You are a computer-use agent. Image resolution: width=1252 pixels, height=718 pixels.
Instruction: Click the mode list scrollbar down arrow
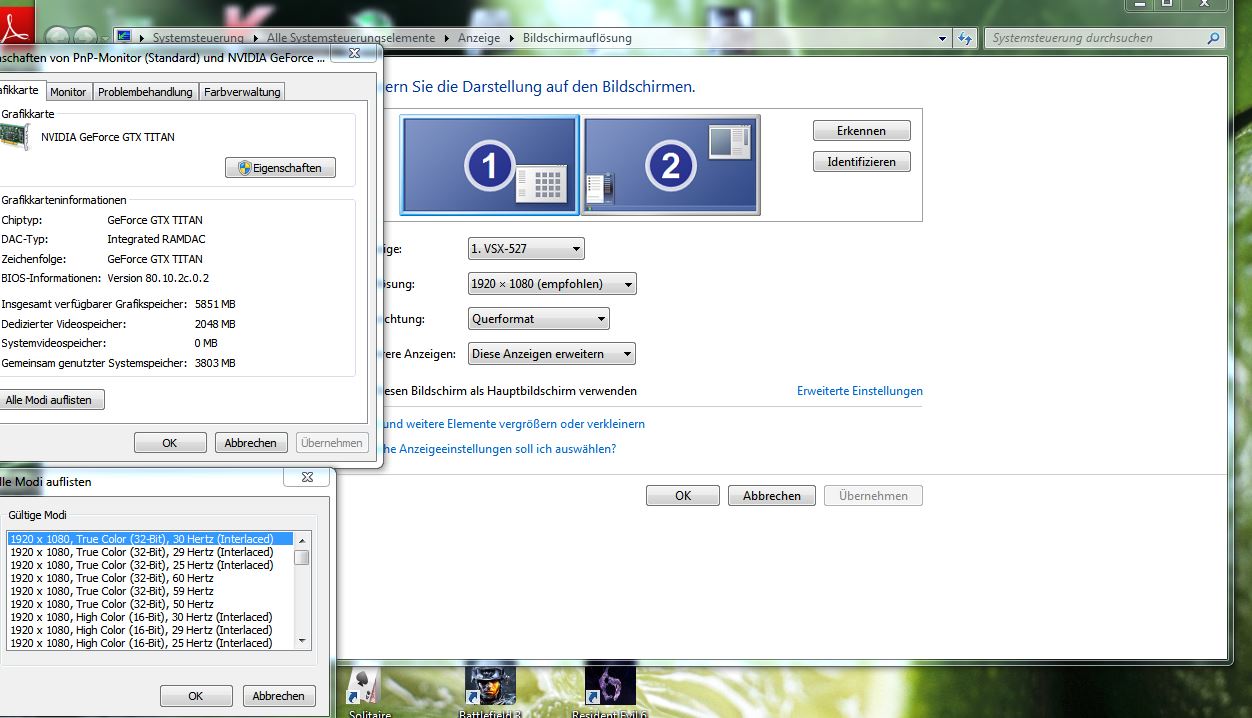[301, 642]
